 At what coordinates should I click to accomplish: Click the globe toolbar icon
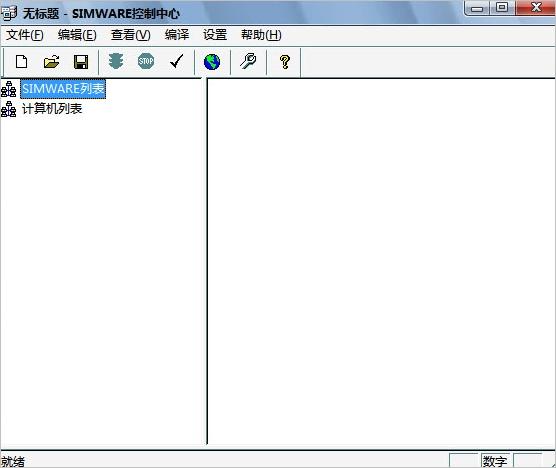tap(212, 62)
